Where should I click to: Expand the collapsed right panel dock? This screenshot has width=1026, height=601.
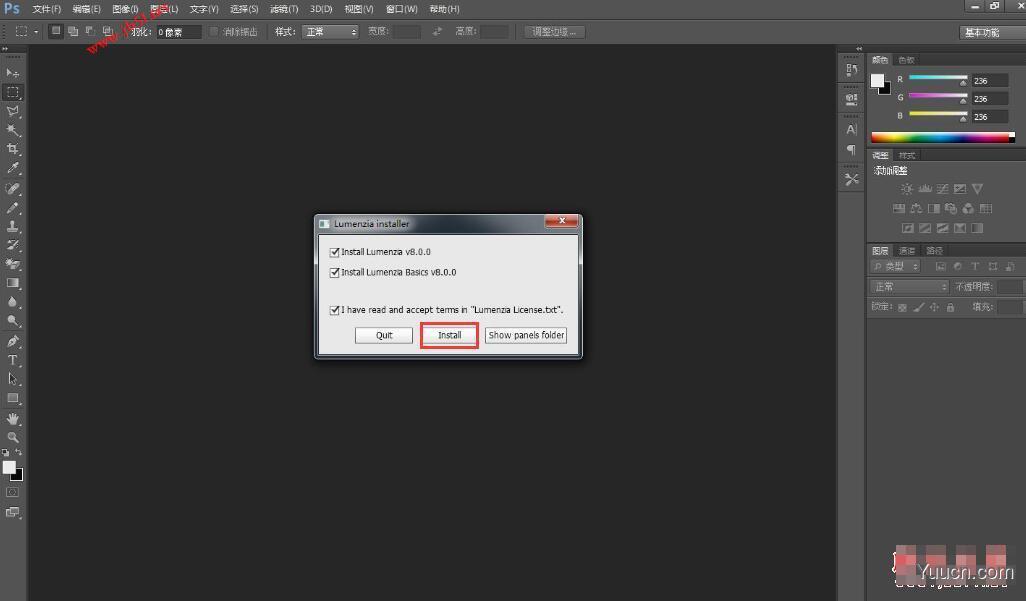[x=859, y=48]
